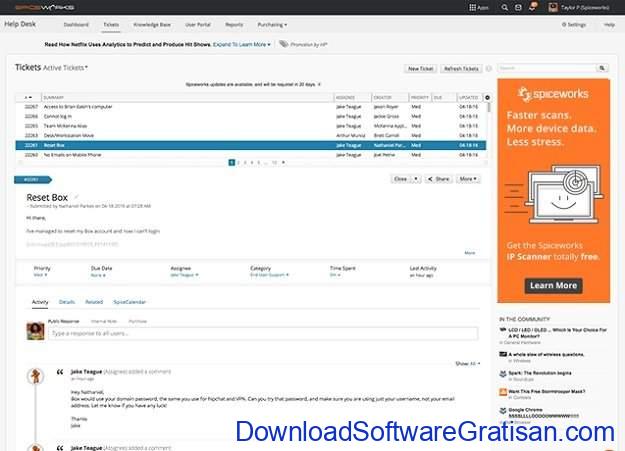The height and width of the screenshot is (451, 625).
Task: Switch to the Tickets tab
Action: coord(111,25)
